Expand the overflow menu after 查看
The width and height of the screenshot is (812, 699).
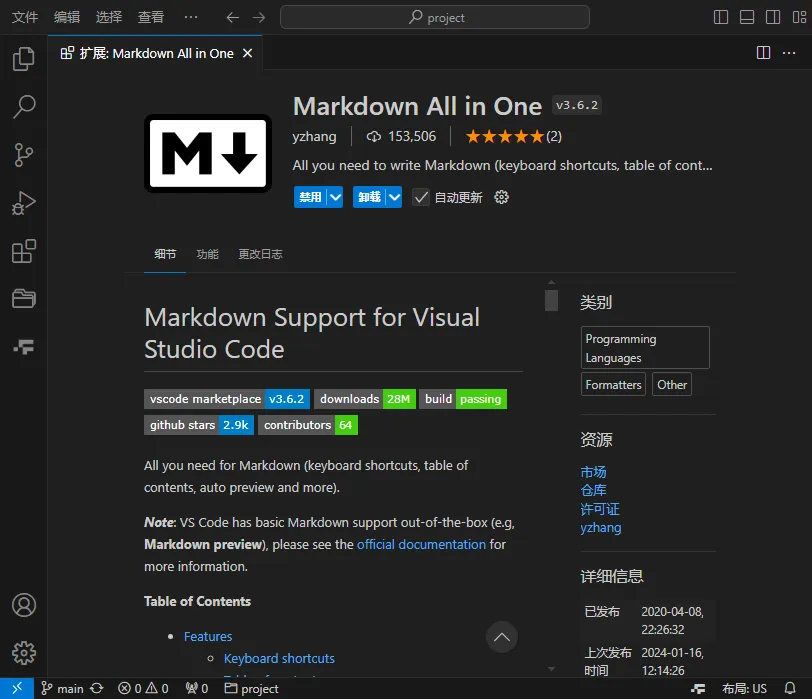tap(191, 17)
